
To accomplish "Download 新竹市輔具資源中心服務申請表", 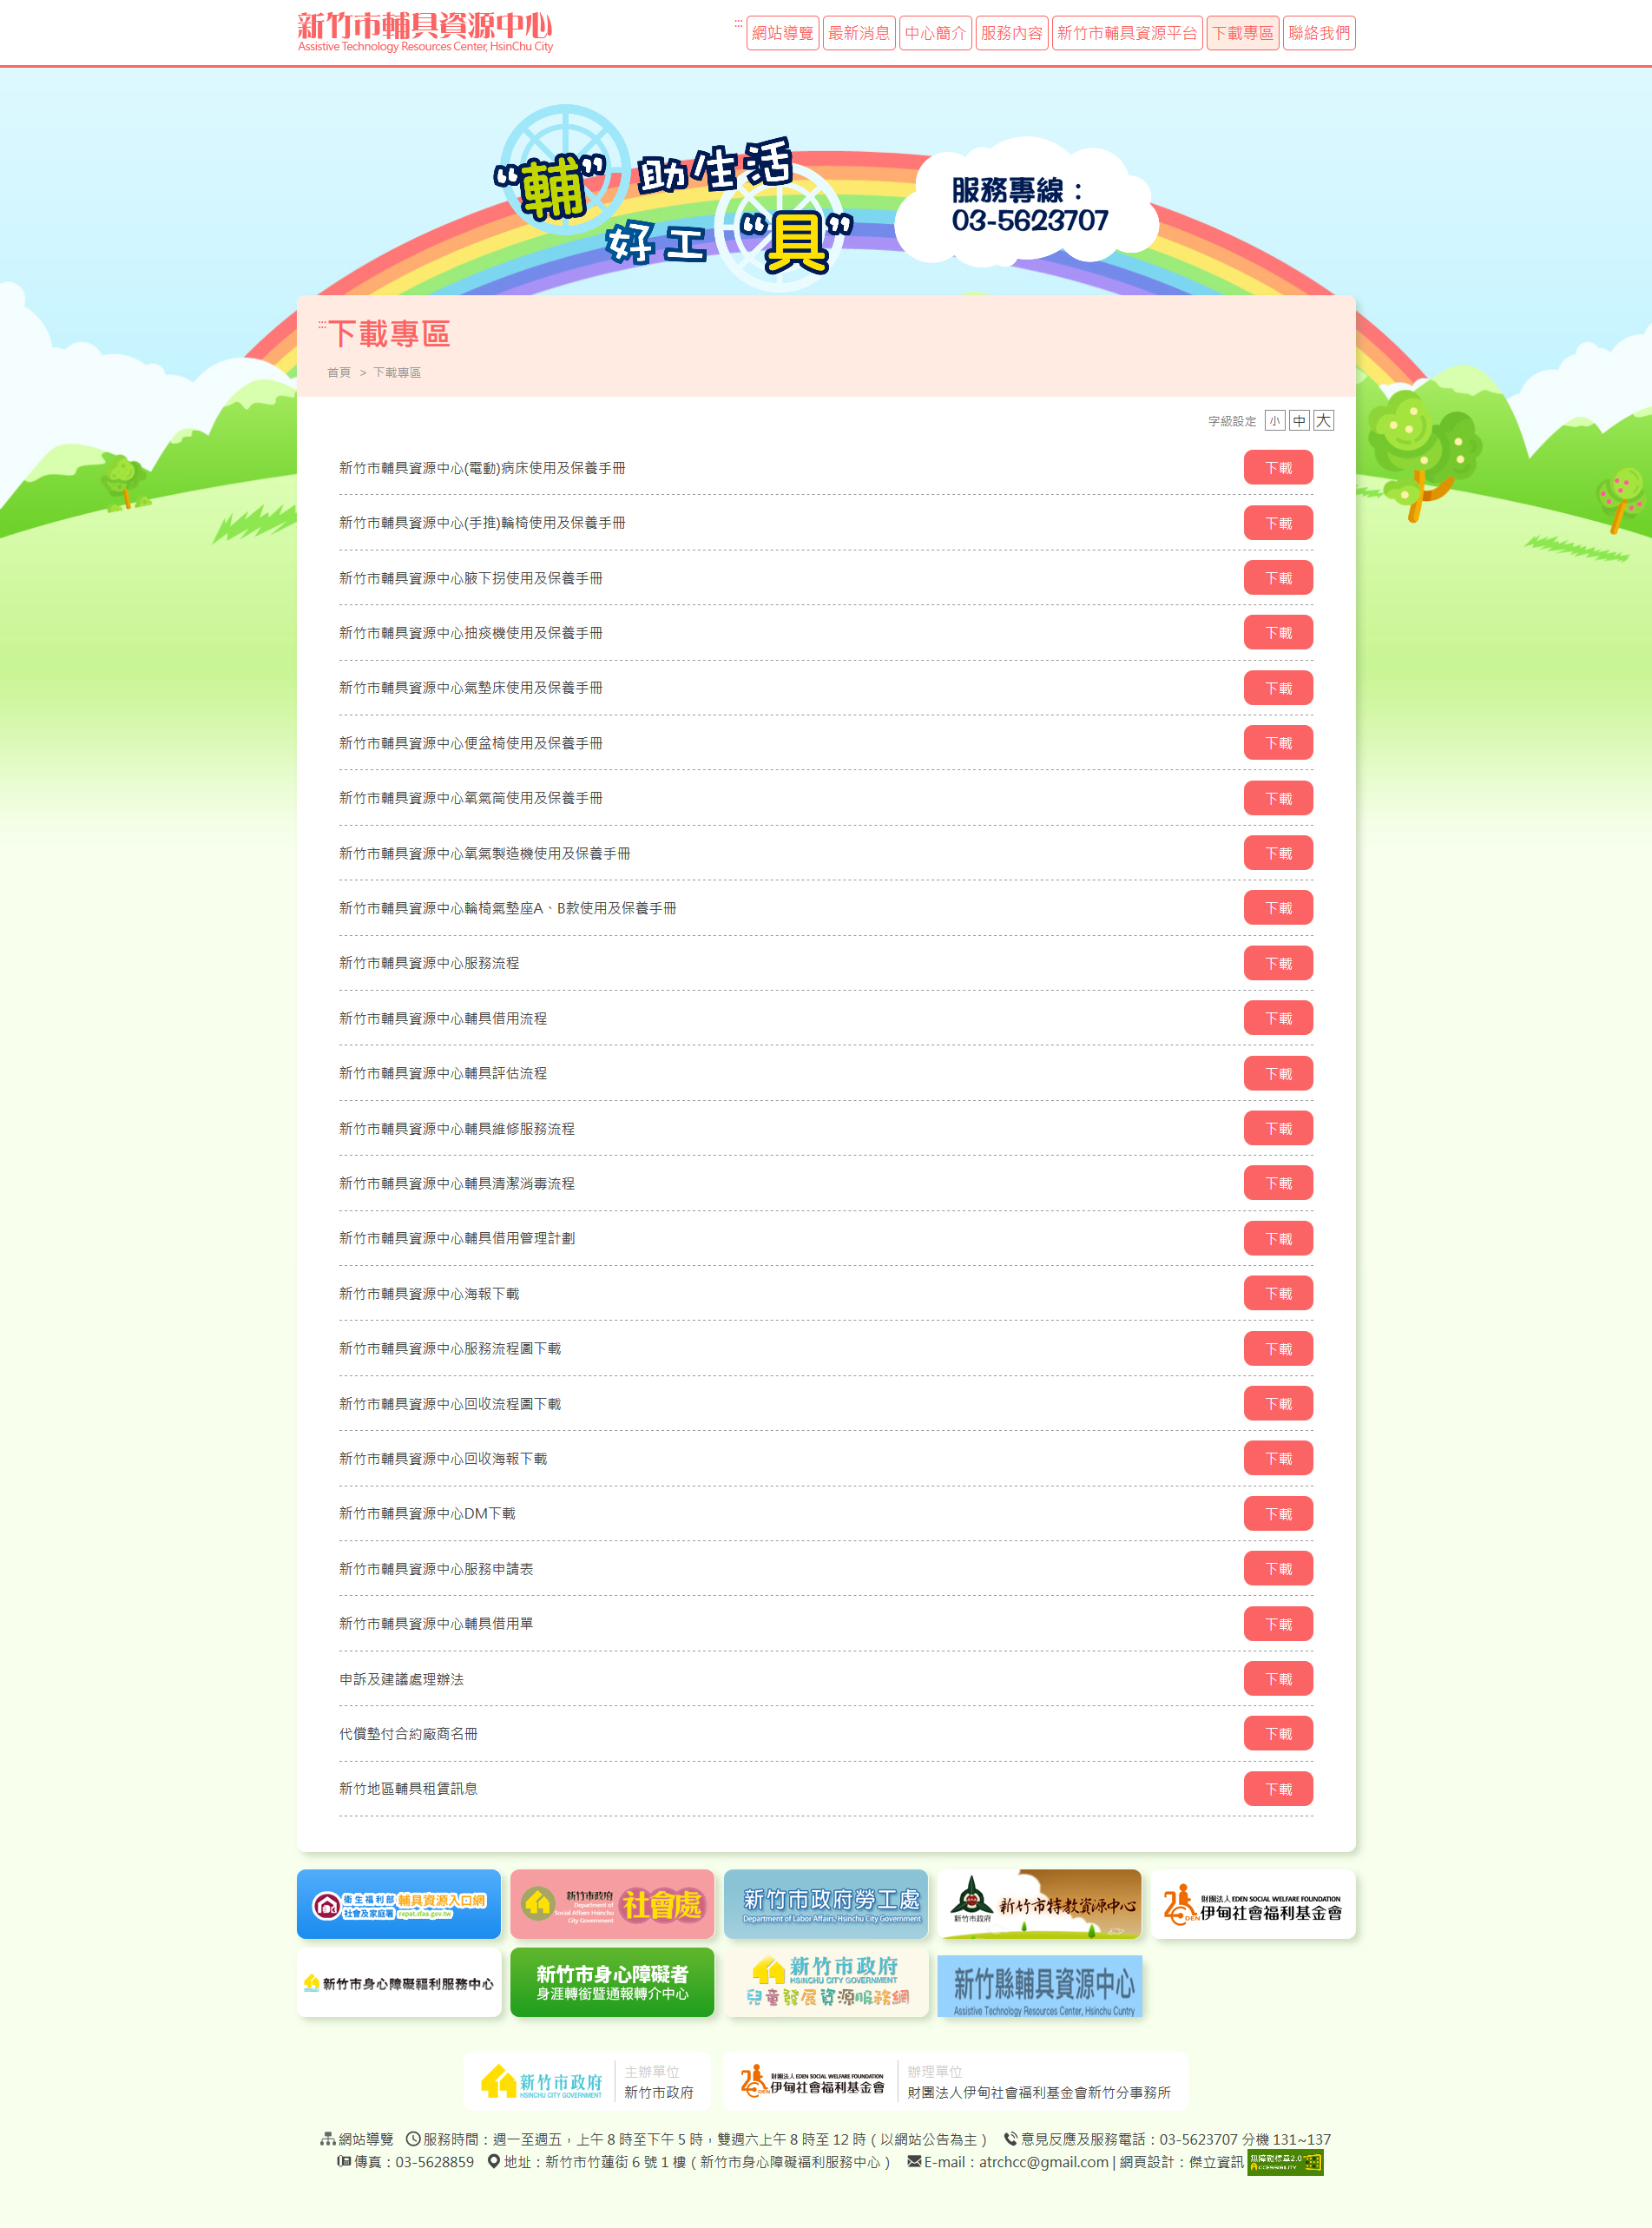I will pyautogui.click(x=1278, y=1568).
